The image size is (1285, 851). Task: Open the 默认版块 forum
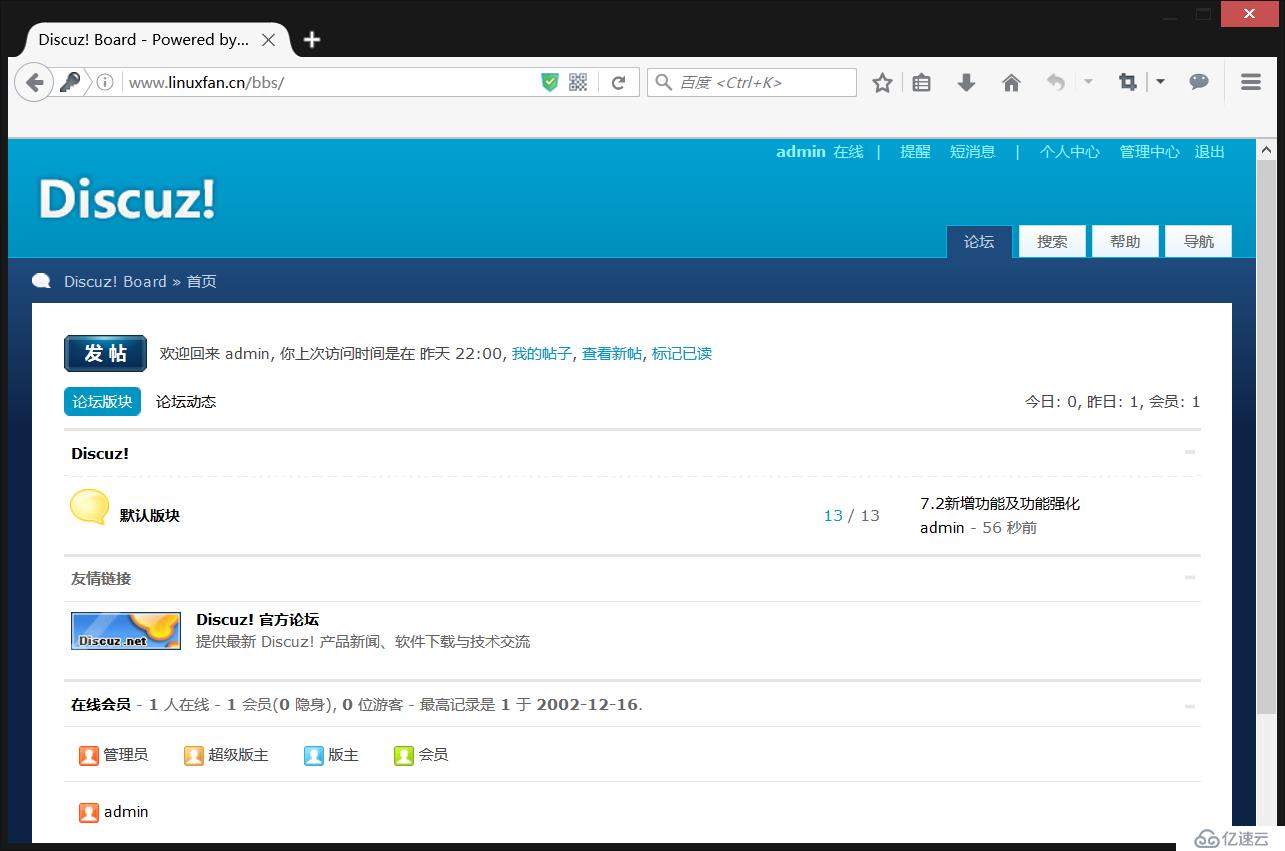pyautogui.click(x=150, y=515)
